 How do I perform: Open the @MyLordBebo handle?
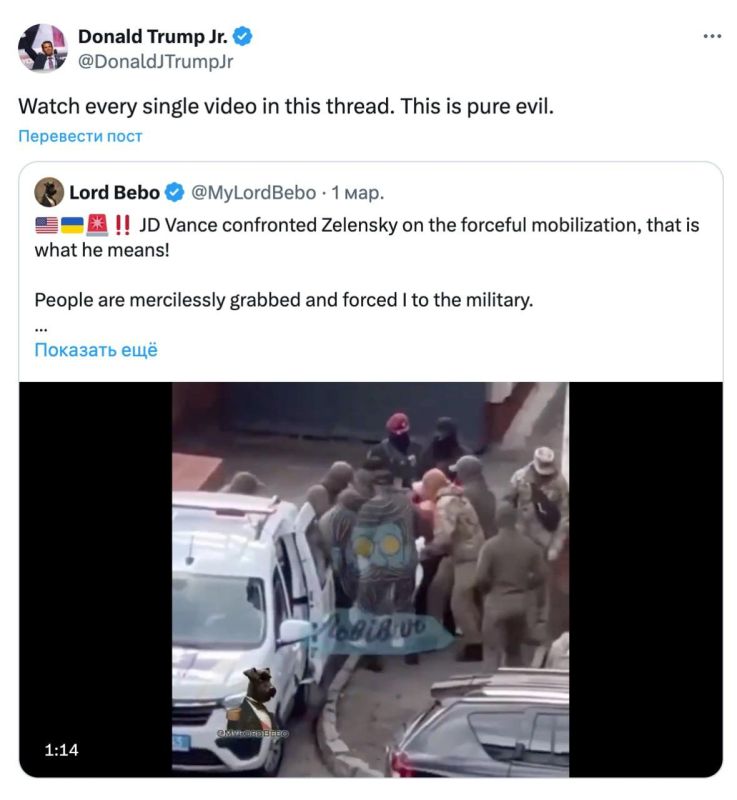click(x=253, y=193)
